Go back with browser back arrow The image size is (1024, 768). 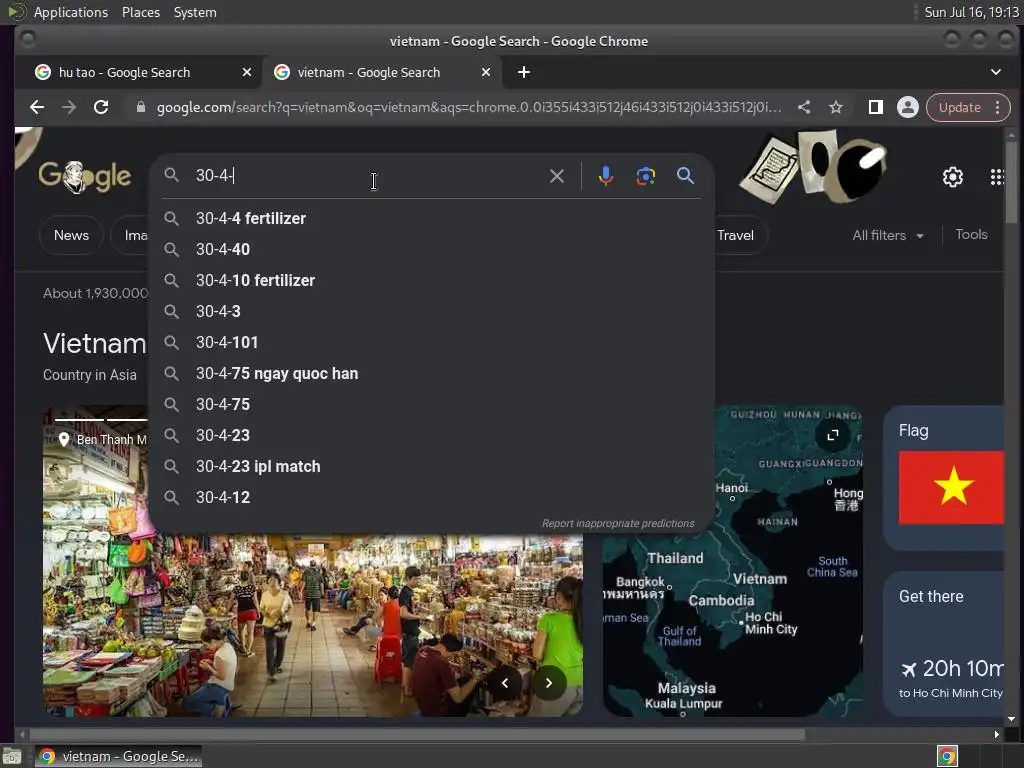coord(37,107)
